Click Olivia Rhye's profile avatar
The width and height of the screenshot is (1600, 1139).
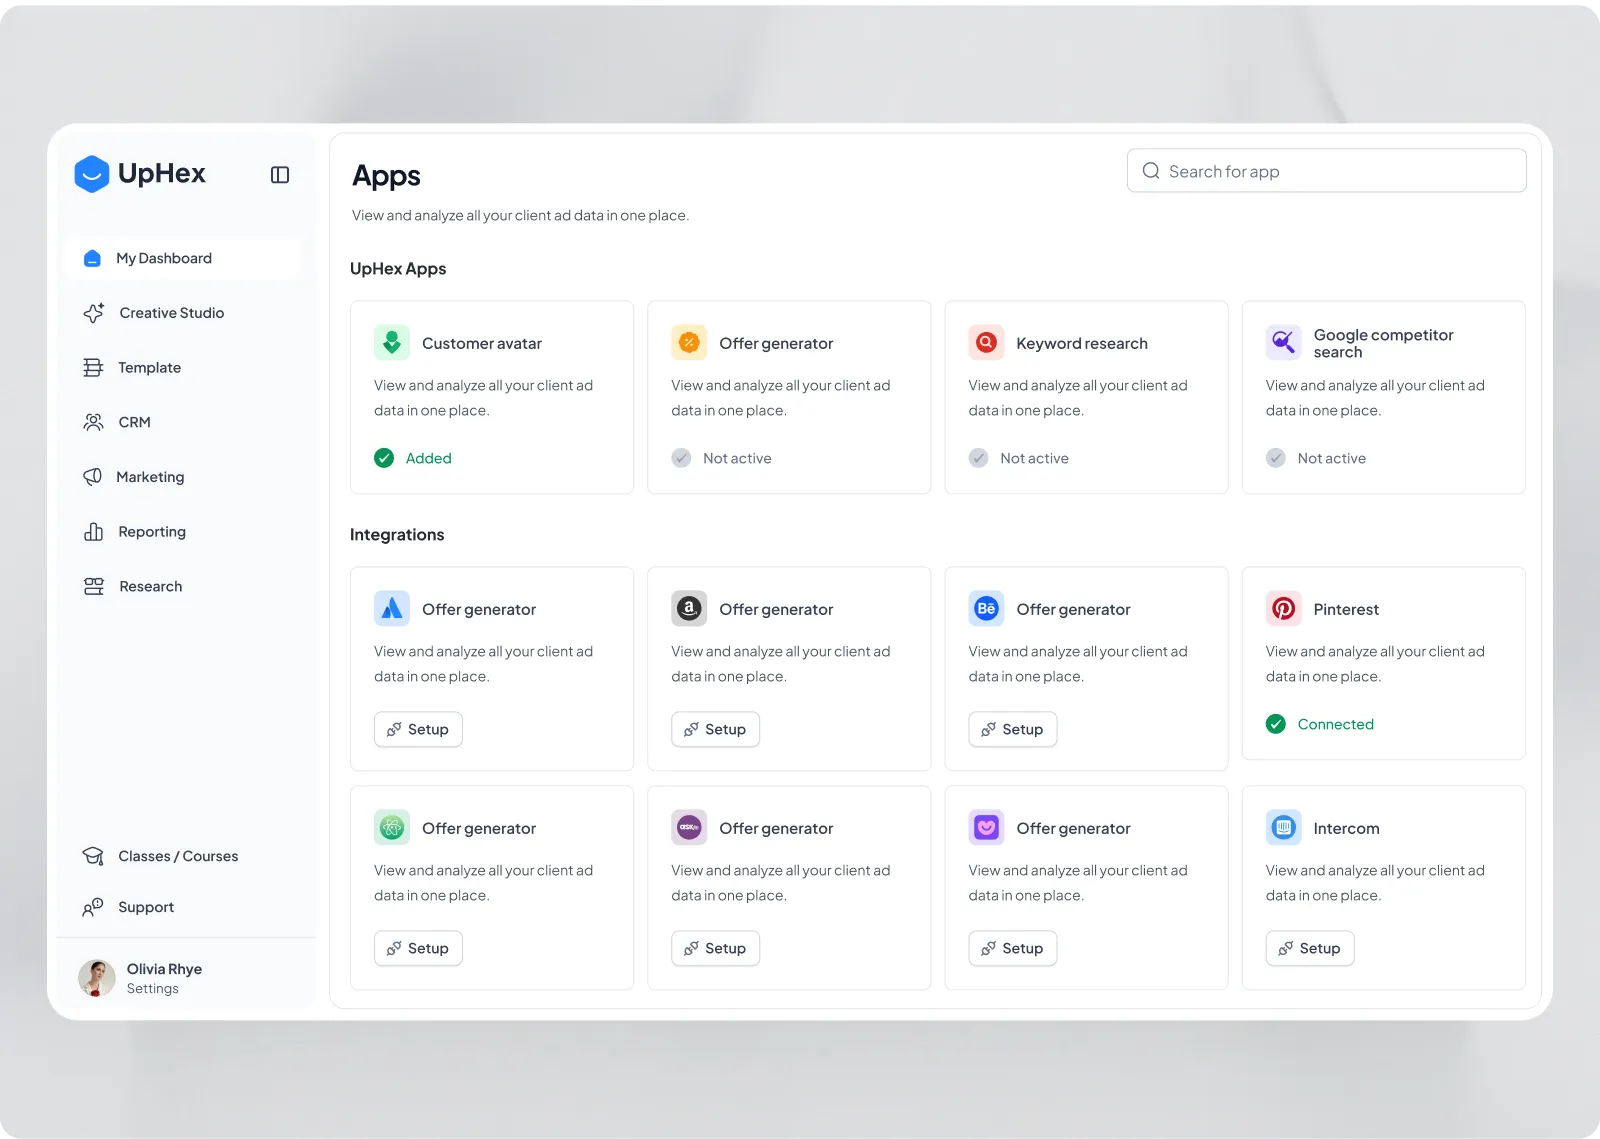click(x=97, y=978)
